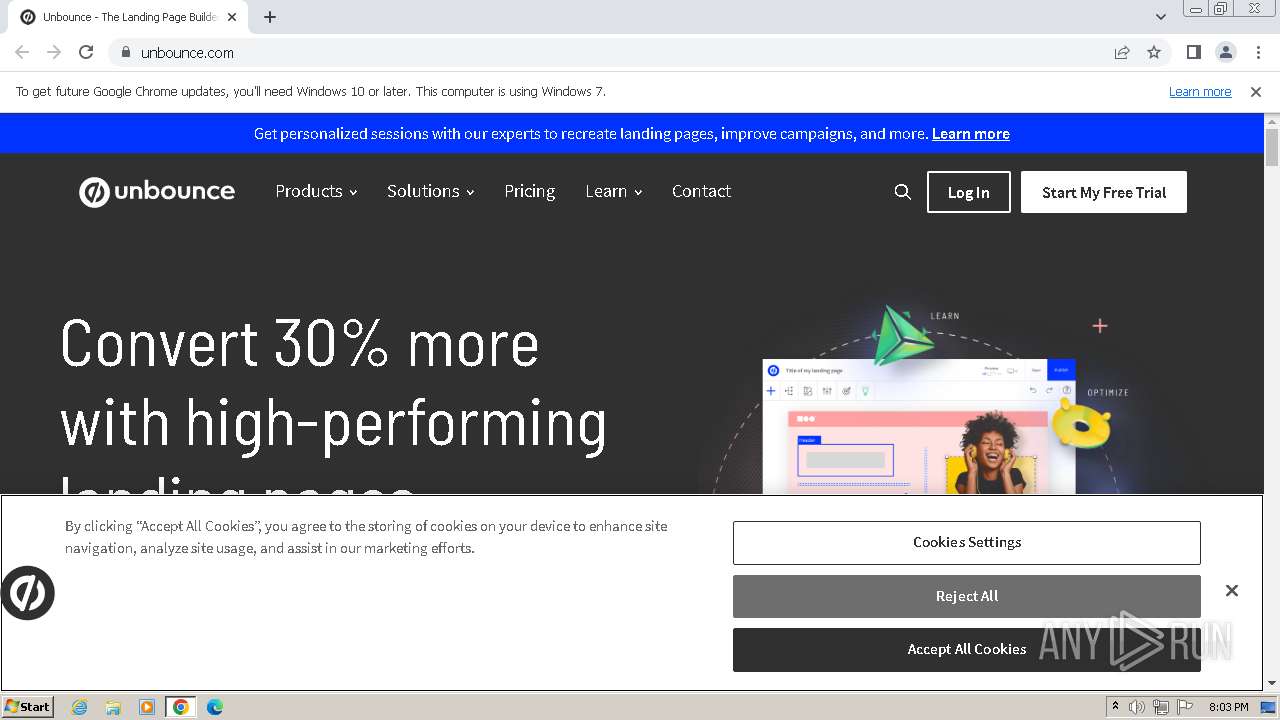Viewport: 1280px width, 720px height.
Task: Click Start My Free Trial button
Action: click(1104, 192)
